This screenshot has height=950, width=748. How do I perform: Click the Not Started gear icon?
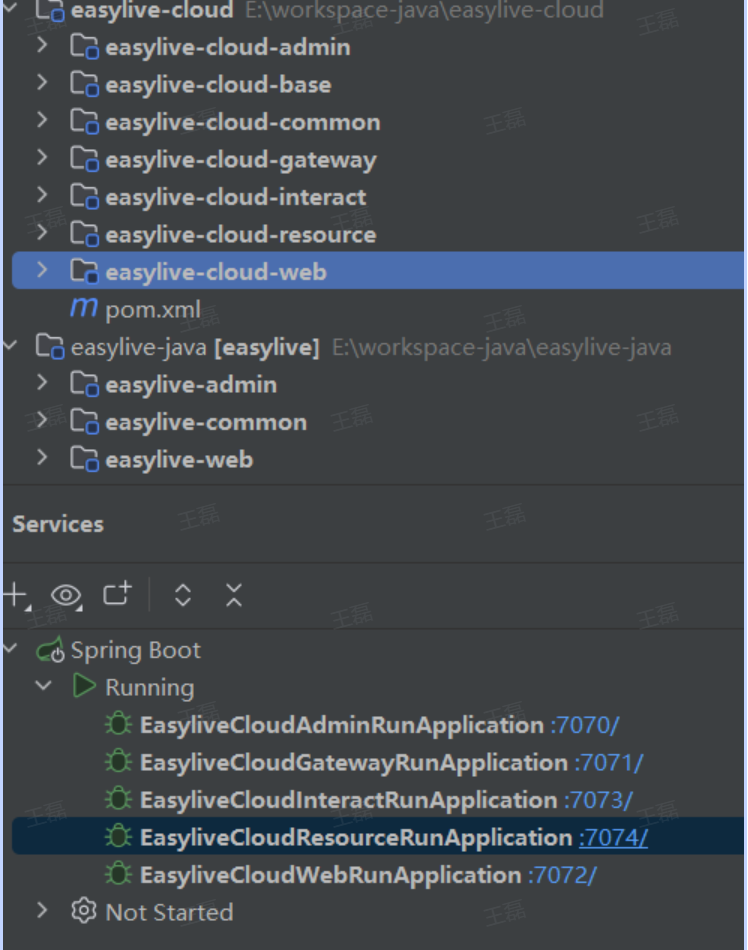tap(84, 912)
